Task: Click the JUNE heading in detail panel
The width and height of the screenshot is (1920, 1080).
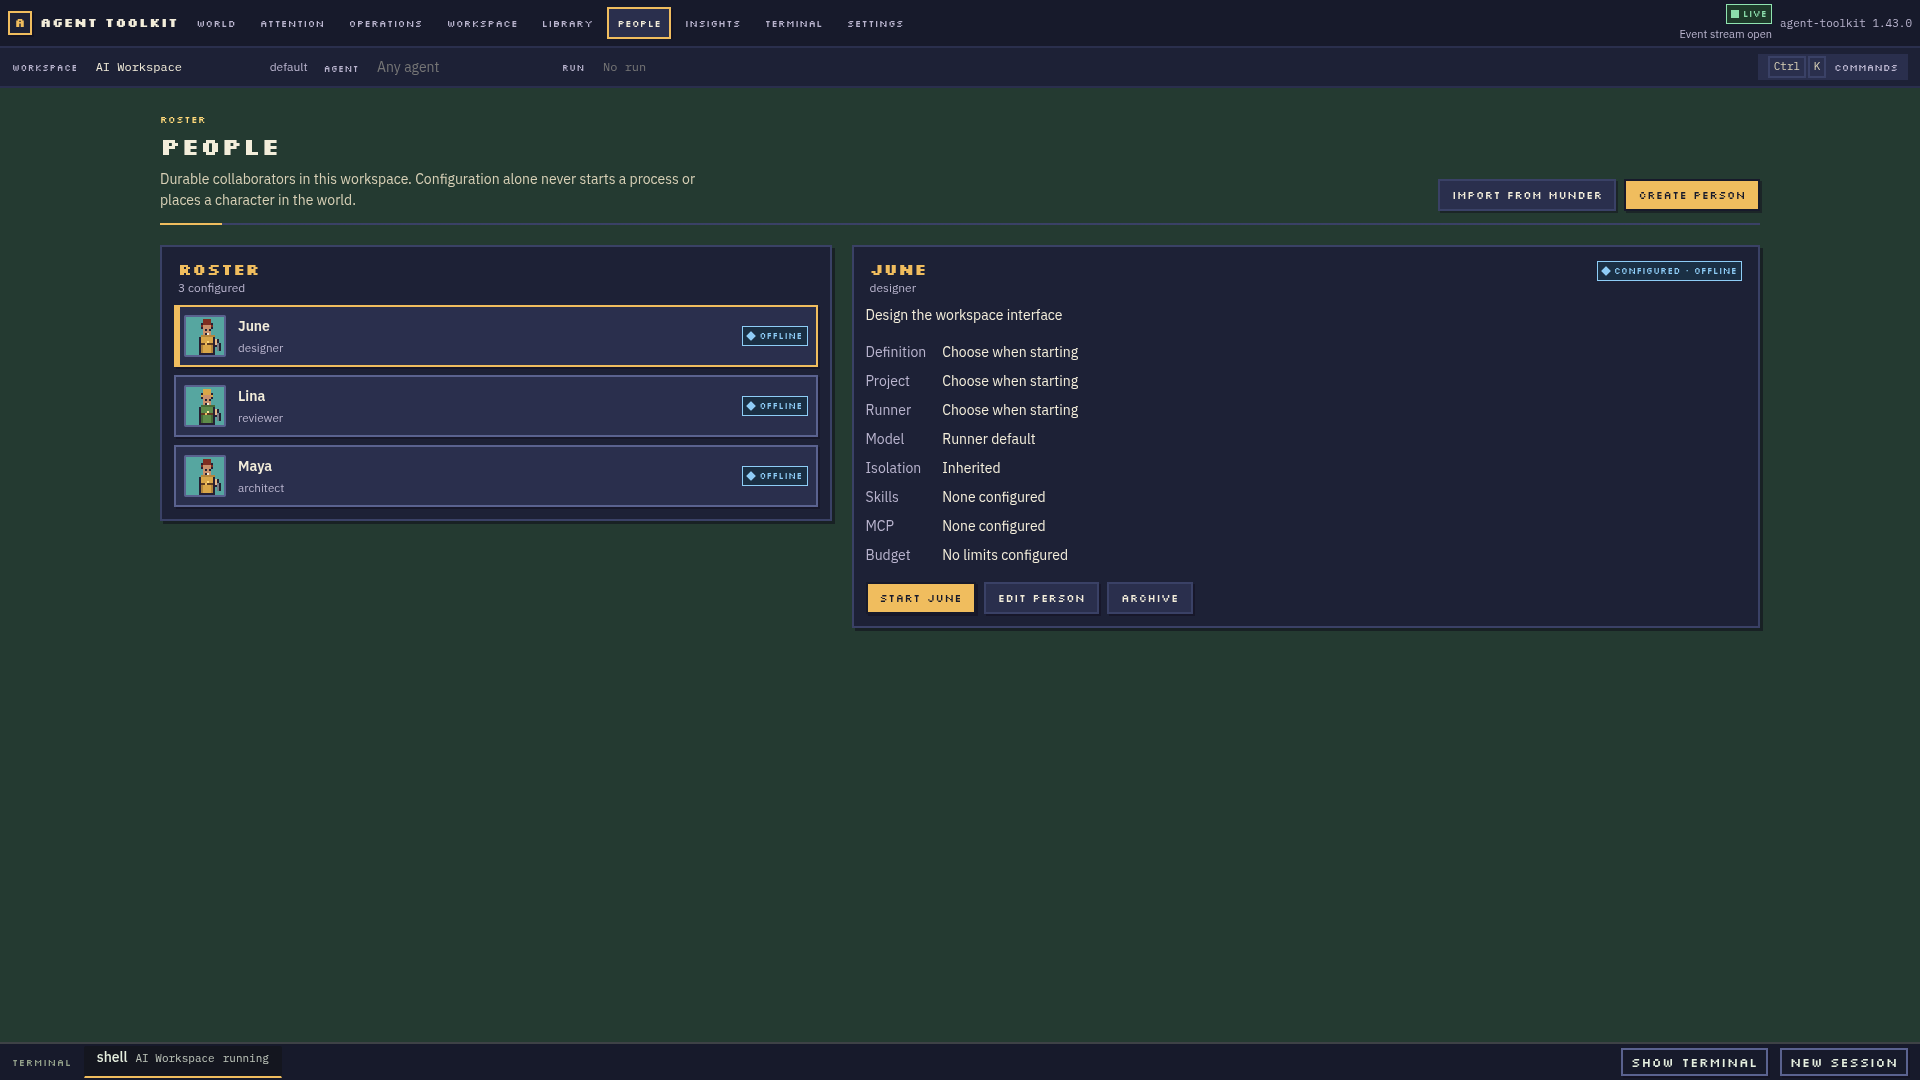Action: pyautogui.click(x=899, y=270)
